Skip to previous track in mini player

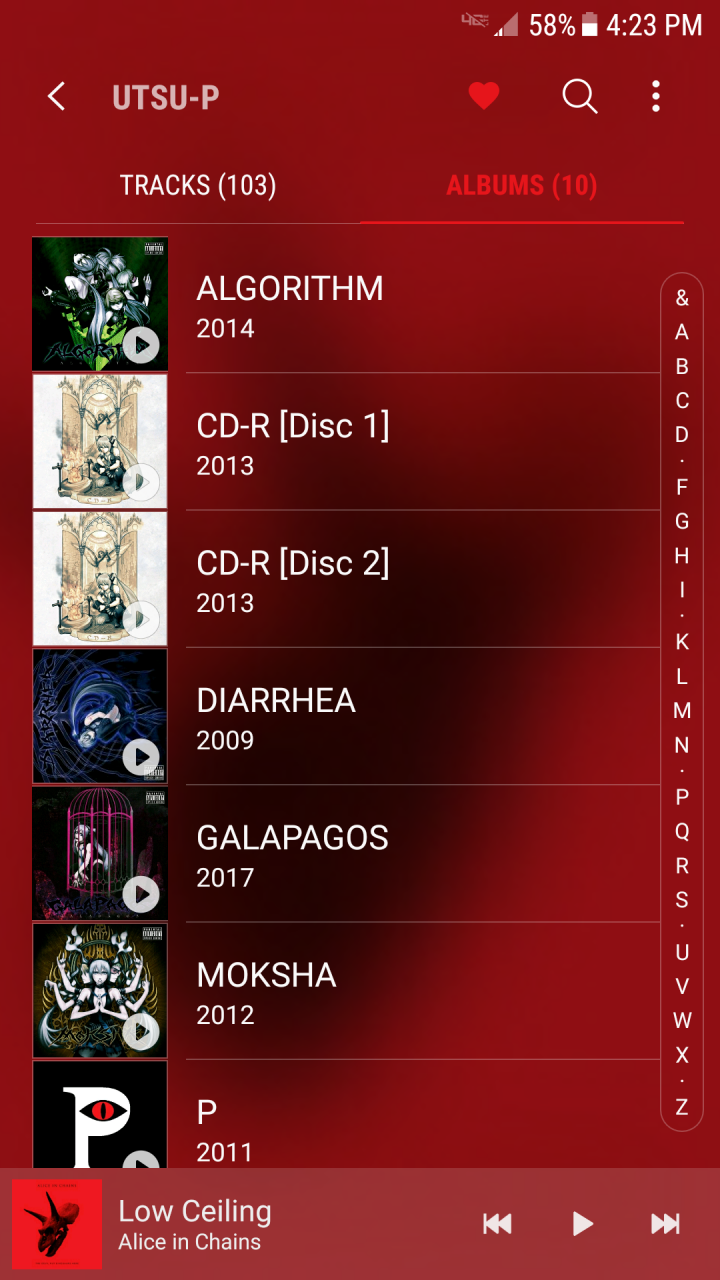tap(497, 1224)
